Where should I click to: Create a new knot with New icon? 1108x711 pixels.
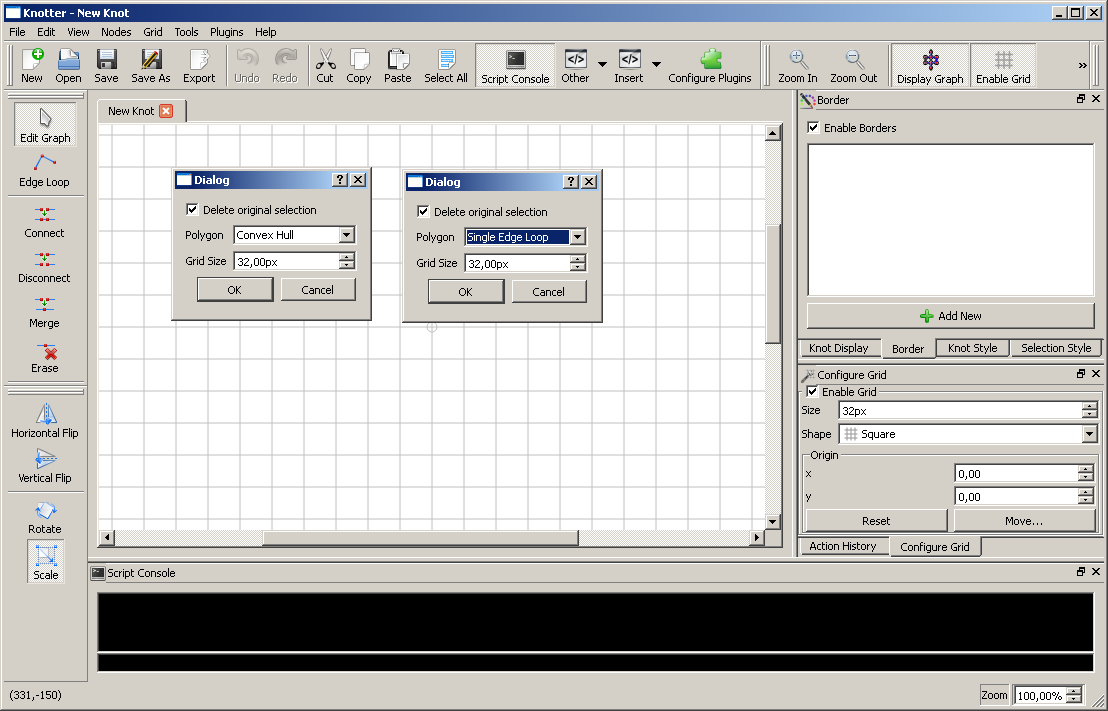pyautogui.click(x=32, y=66)
